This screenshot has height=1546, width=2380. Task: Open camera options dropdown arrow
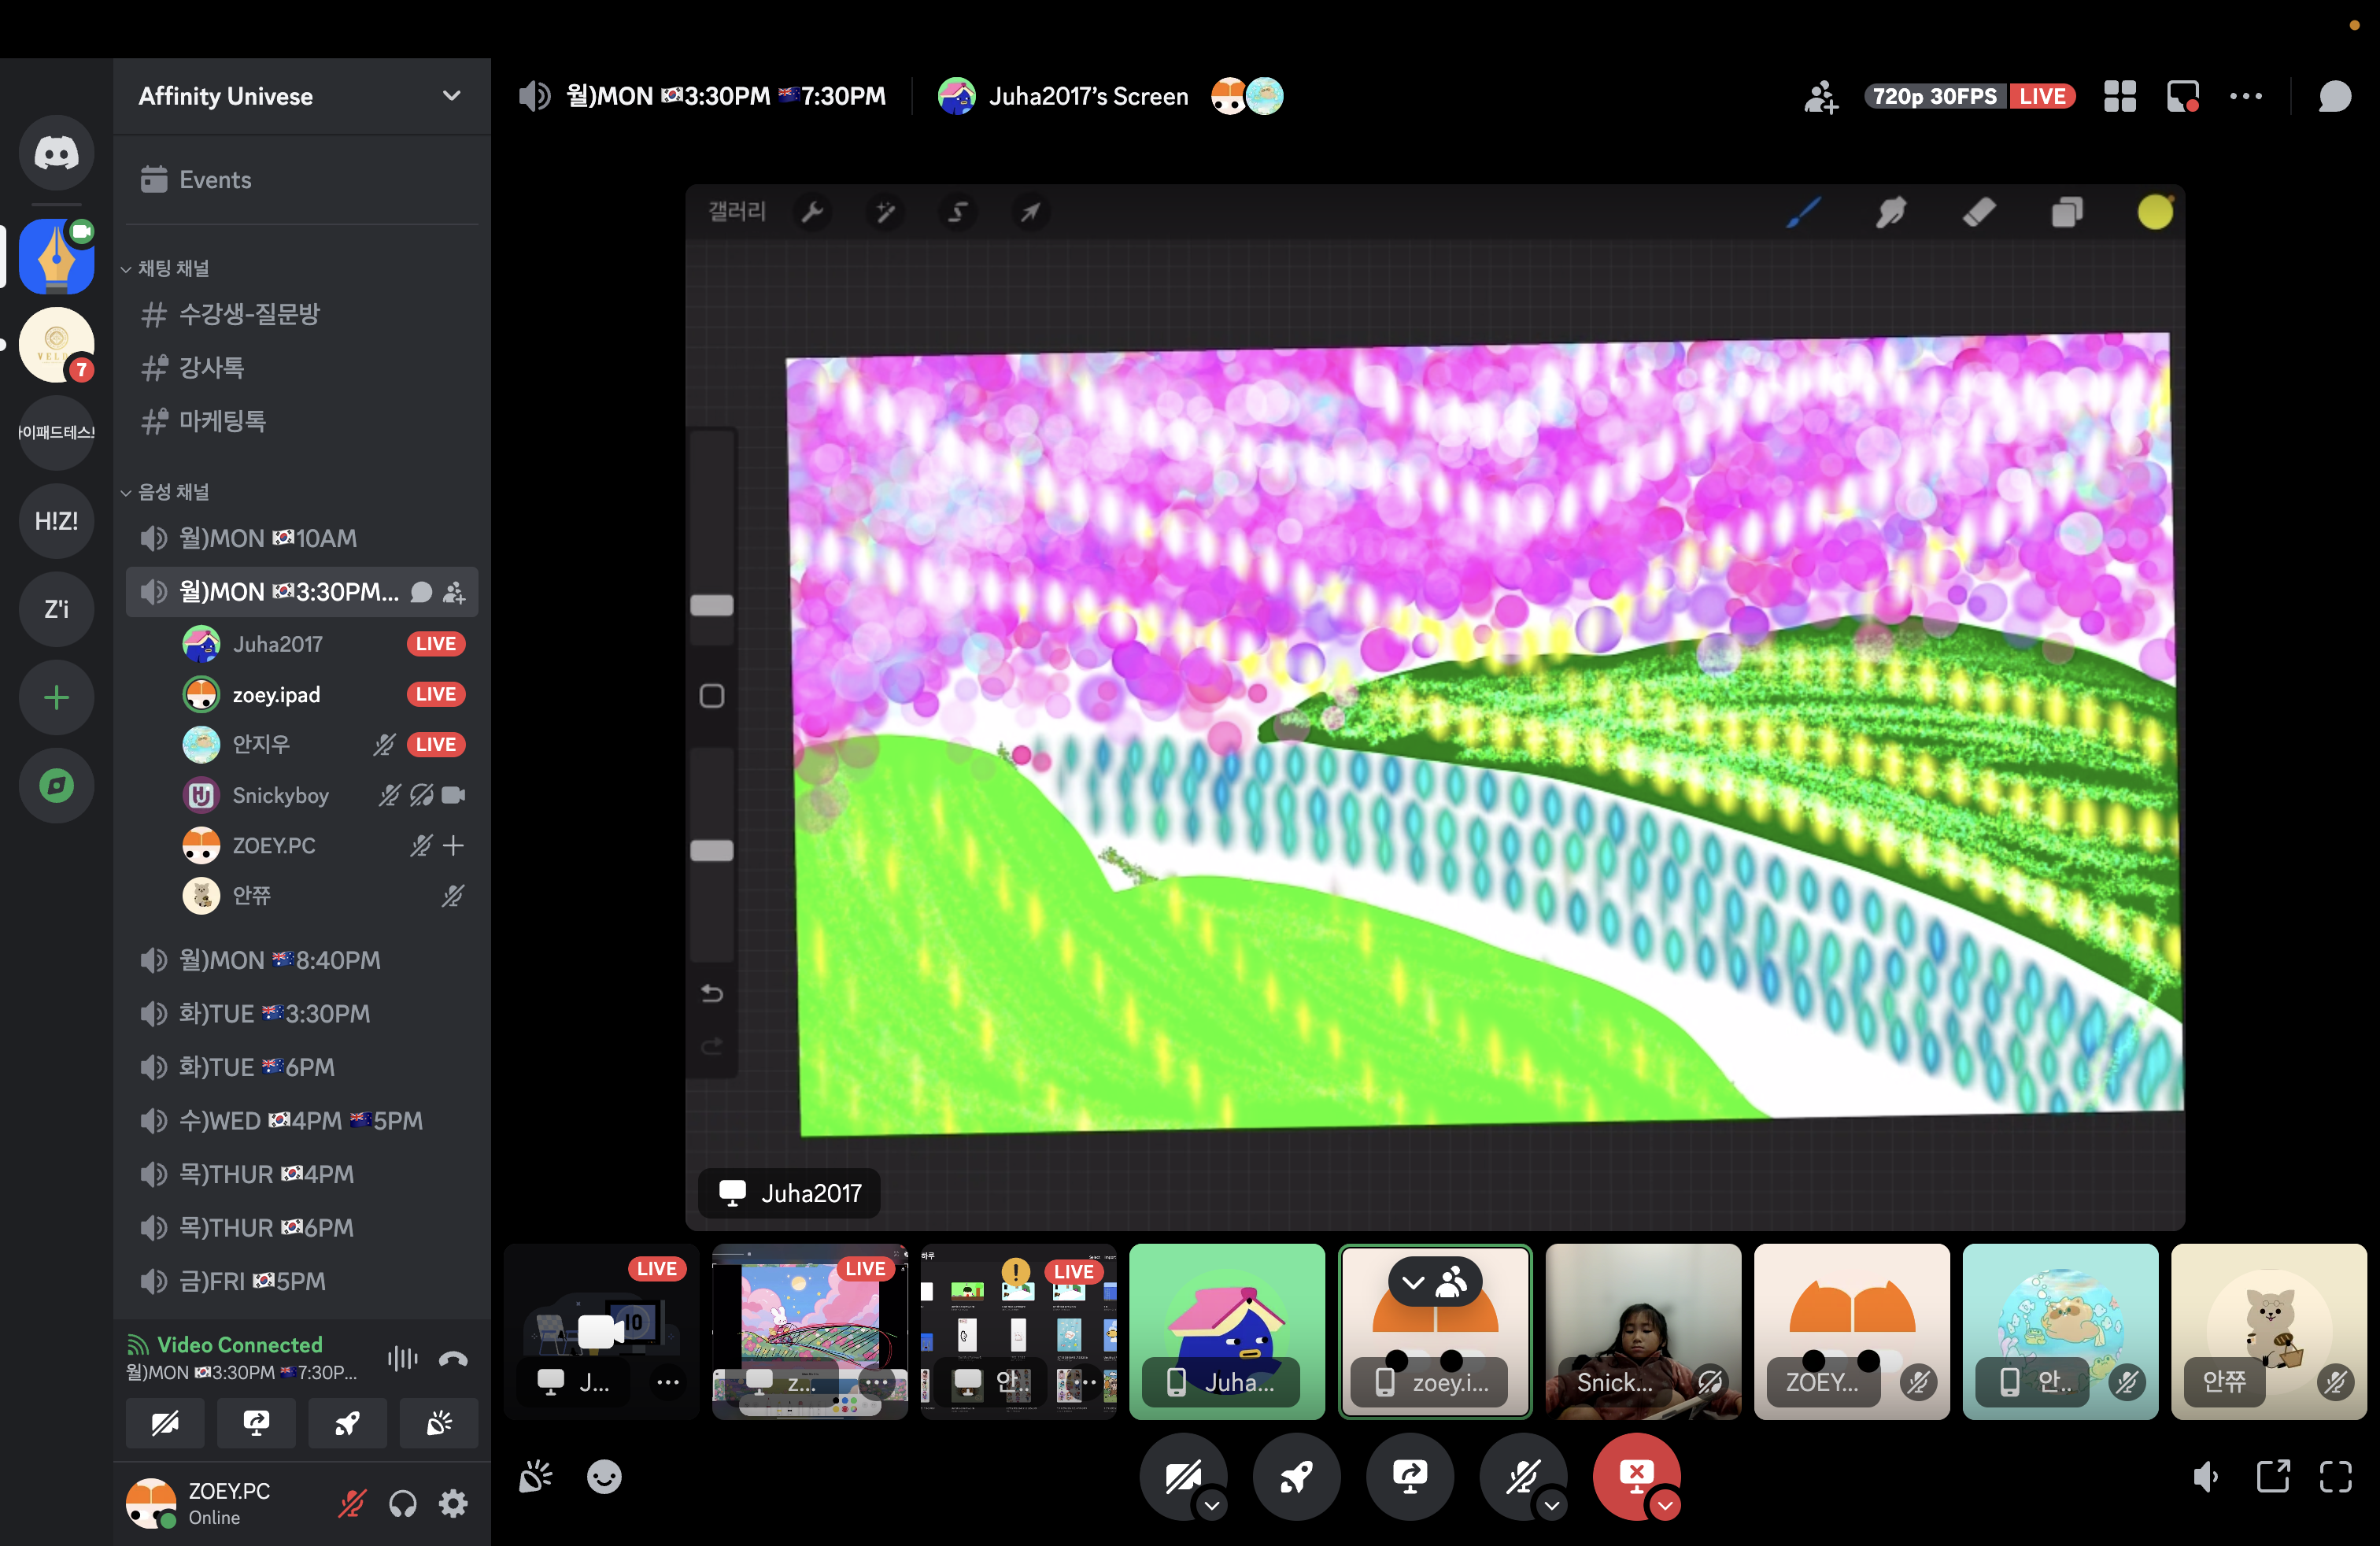point(1211,1504)
